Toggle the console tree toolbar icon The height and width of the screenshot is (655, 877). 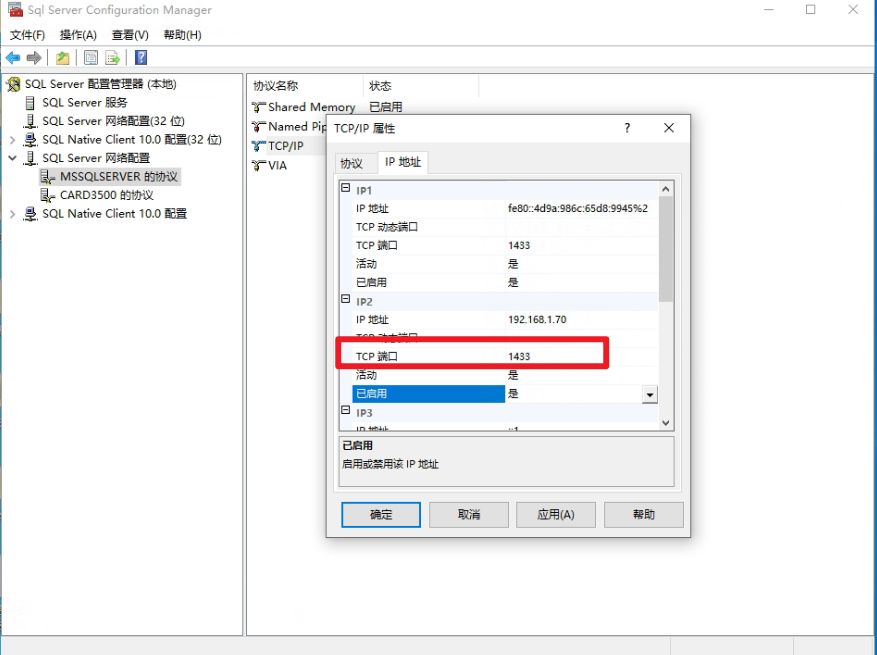[91, 58]
